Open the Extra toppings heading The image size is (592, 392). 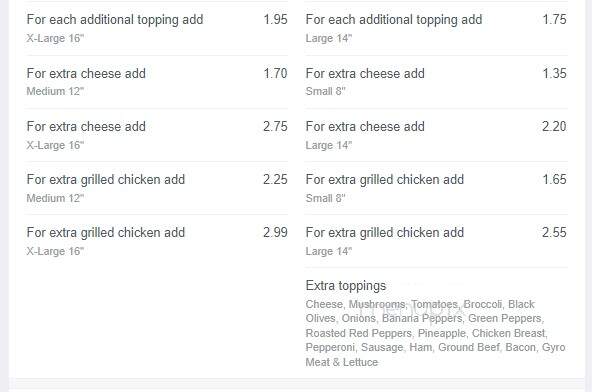(x=346, y=286)
